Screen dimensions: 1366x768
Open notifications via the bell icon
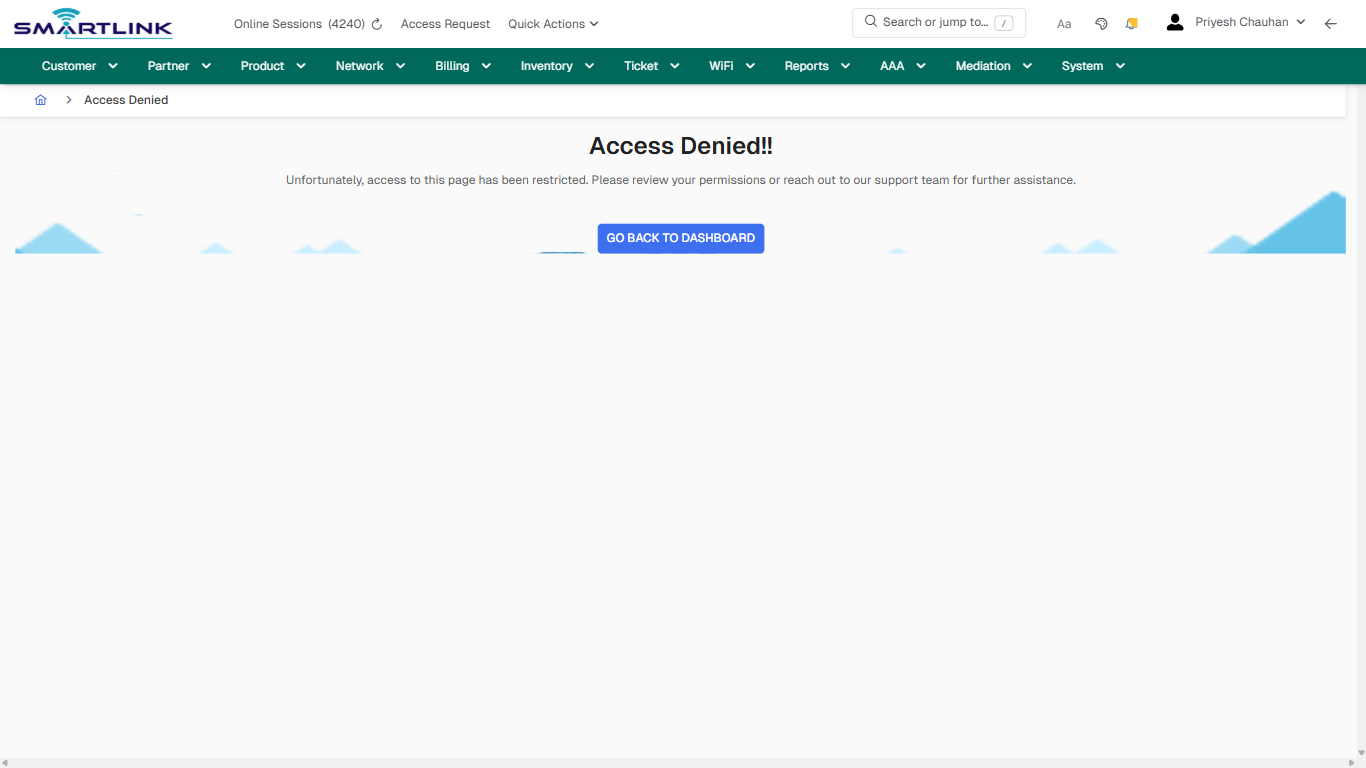pos(1131,22)
